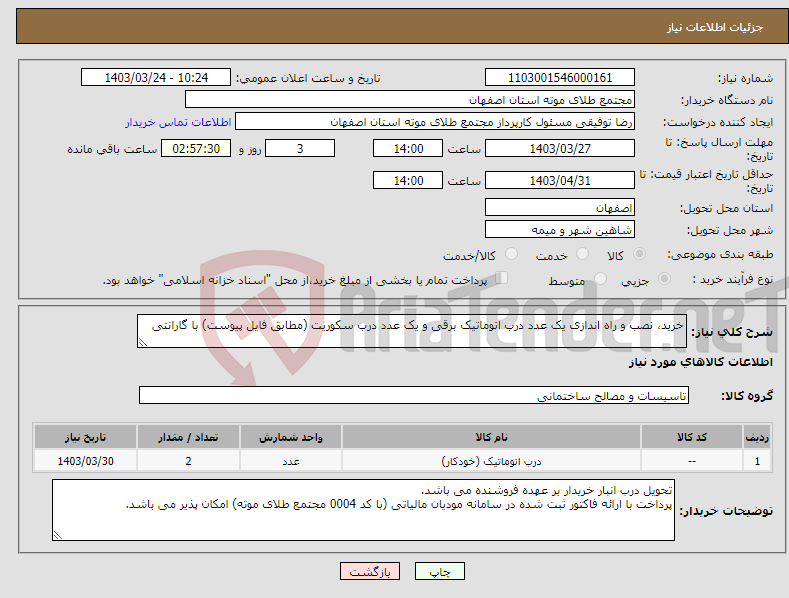
Task: Toggle the Islamic treasury payment checkbox
Action: tap(502, 278)
